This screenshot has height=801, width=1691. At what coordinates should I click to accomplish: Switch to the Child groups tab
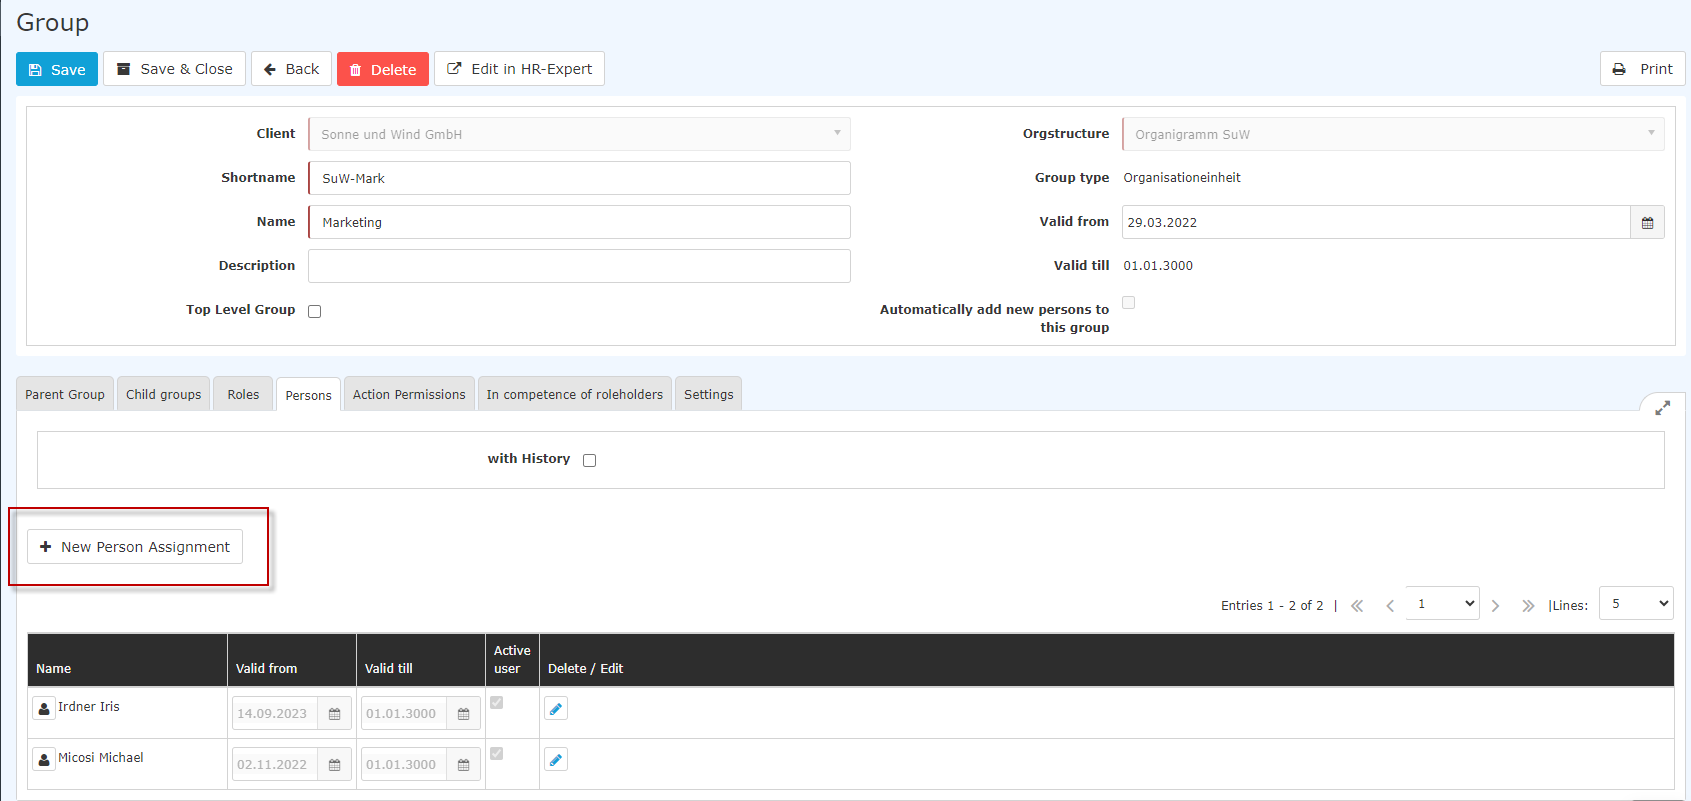(163, 394)
